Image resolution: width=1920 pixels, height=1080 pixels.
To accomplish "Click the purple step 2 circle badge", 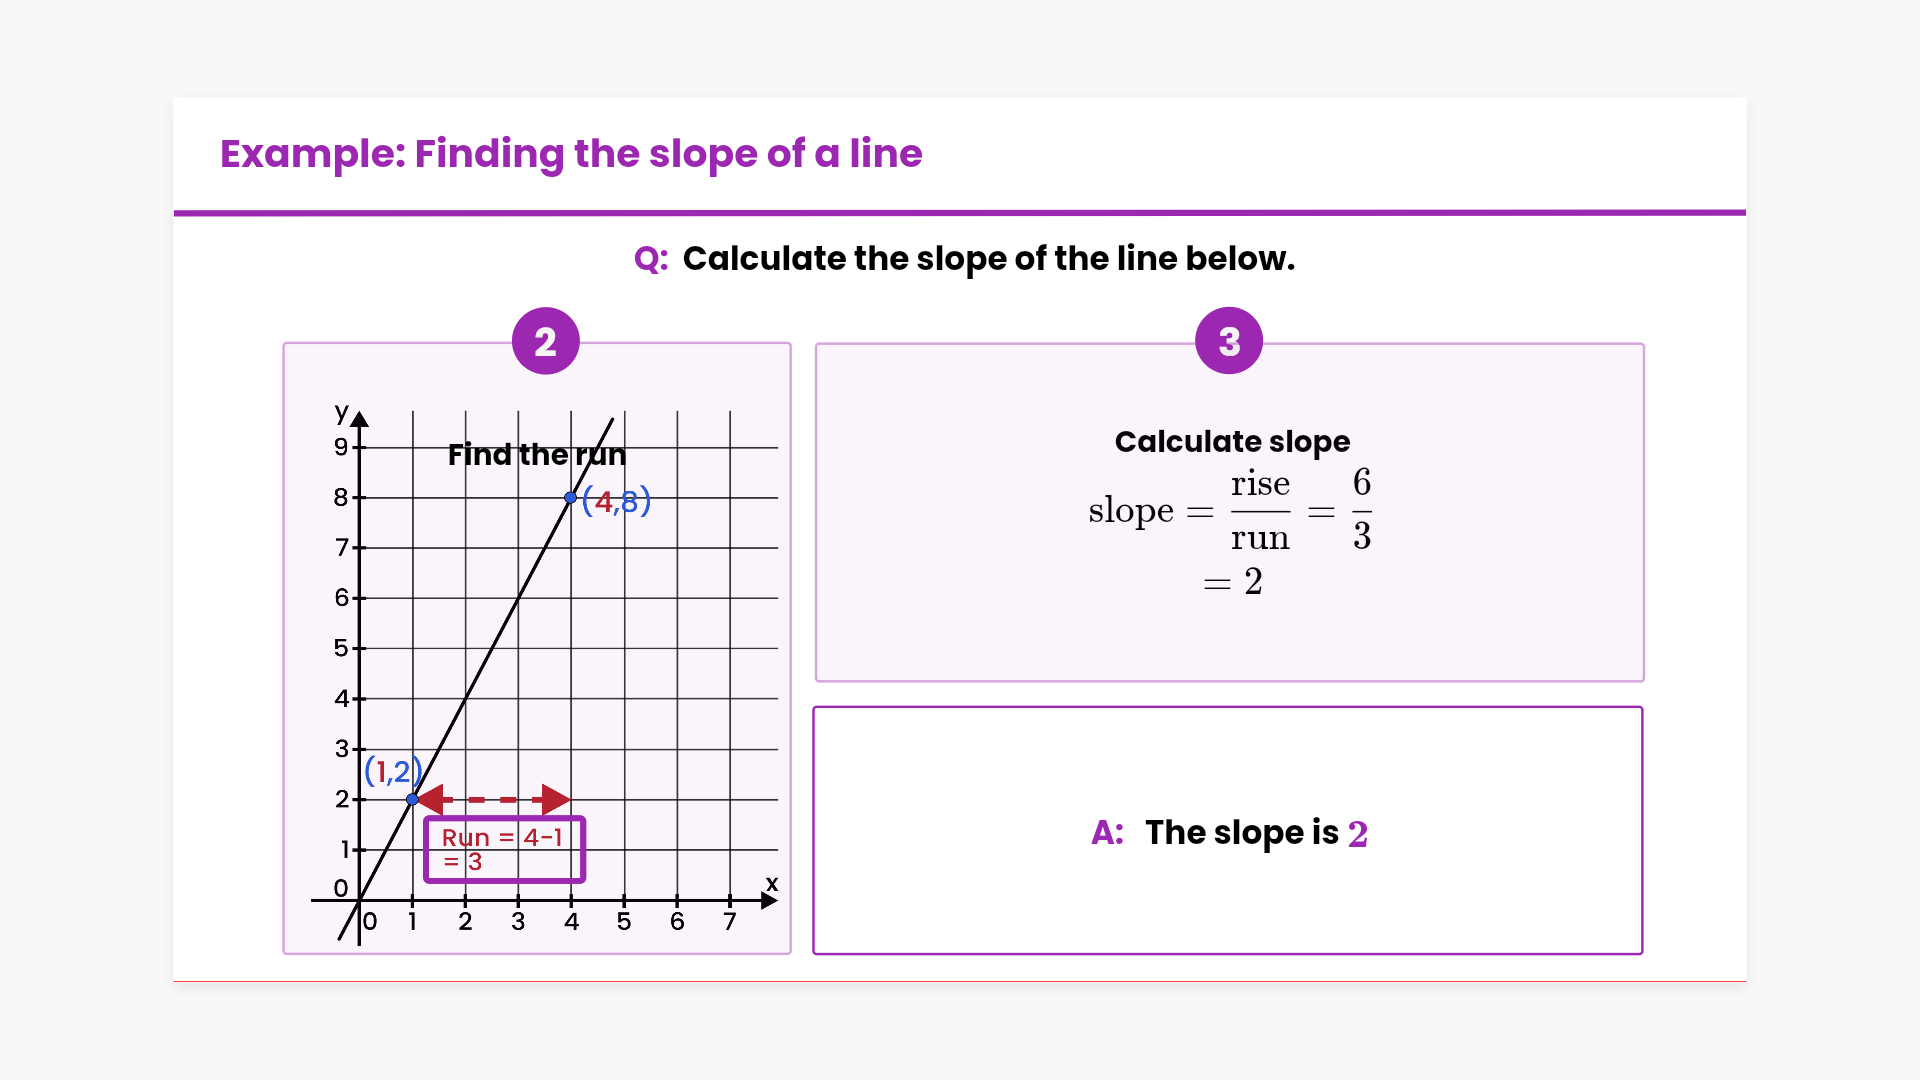I will tap(545, 342).
